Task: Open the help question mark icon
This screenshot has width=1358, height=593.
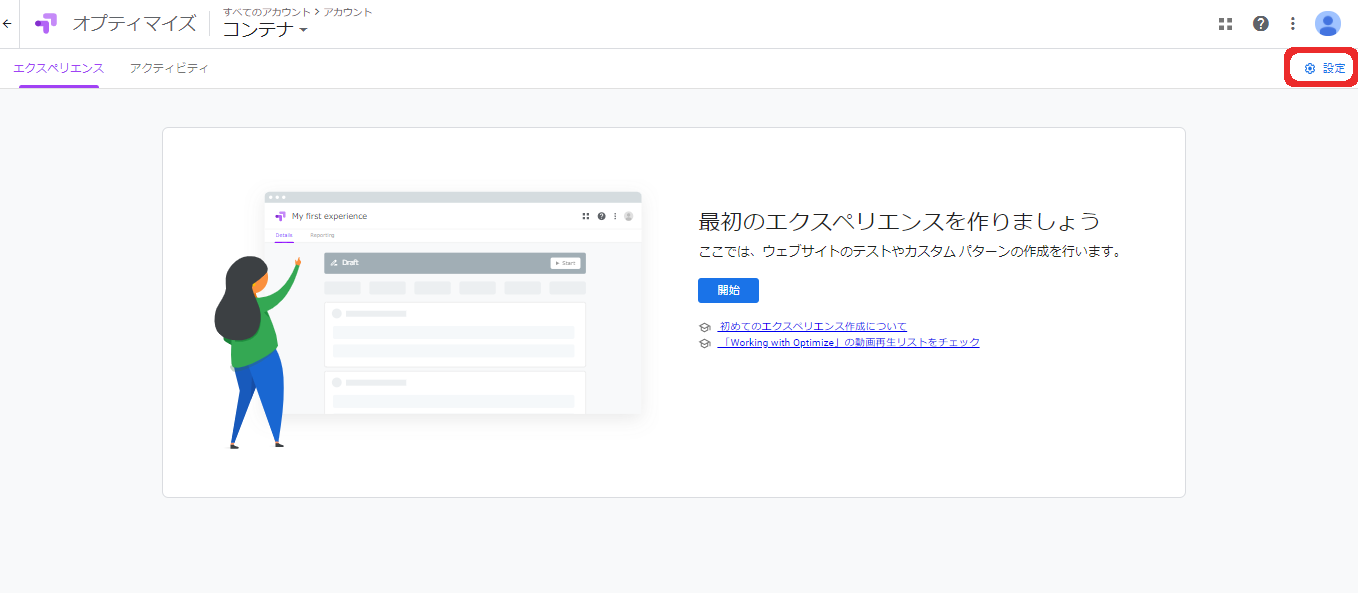Action: tap(1261, 23)
